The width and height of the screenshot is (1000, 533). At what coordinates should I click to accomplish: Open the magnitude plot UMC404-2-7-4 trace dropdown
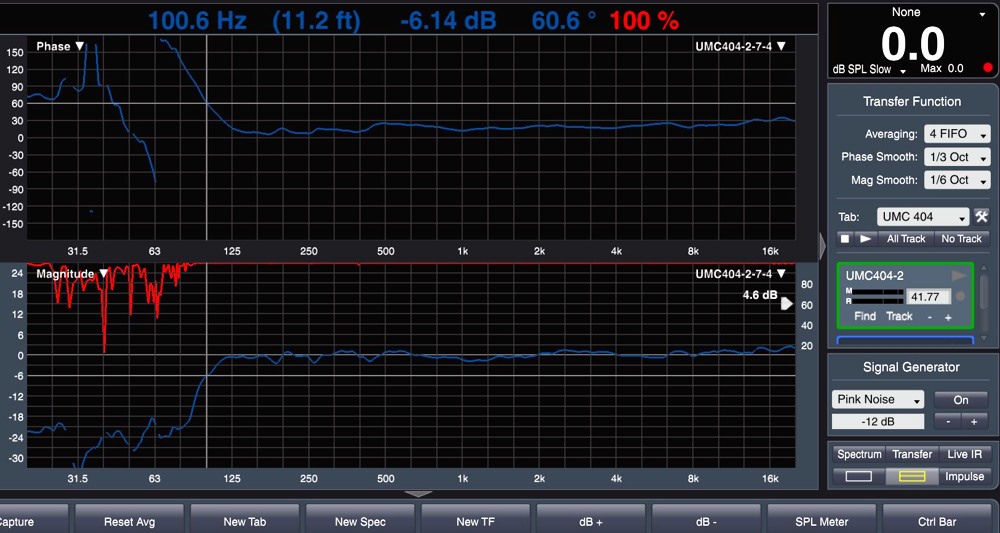click(740, 274)
